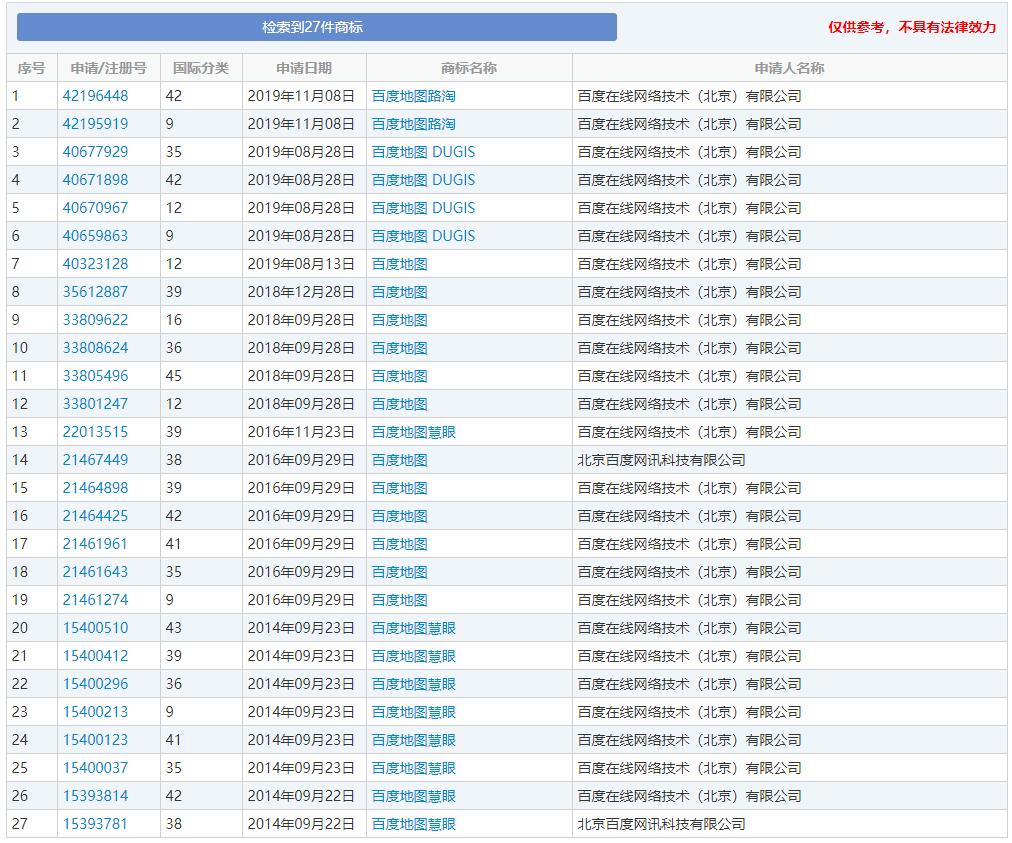Open registration number 40671898

(x=95, y=180)
